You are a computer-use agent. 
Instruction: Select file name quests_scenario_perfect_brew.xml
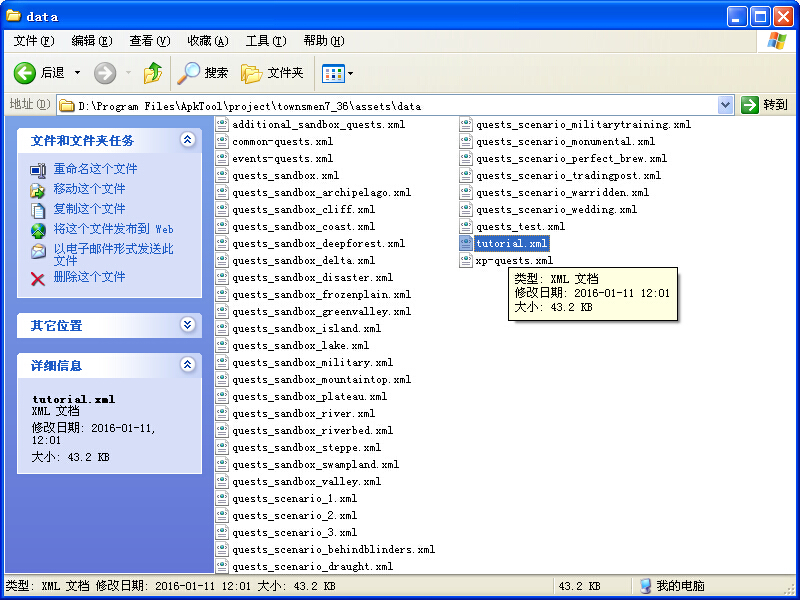point(571,158)
